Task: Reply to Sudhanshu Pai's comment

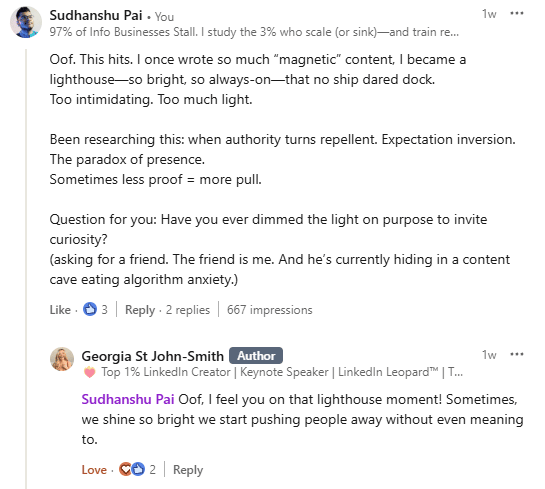Action: pos(140,310)
